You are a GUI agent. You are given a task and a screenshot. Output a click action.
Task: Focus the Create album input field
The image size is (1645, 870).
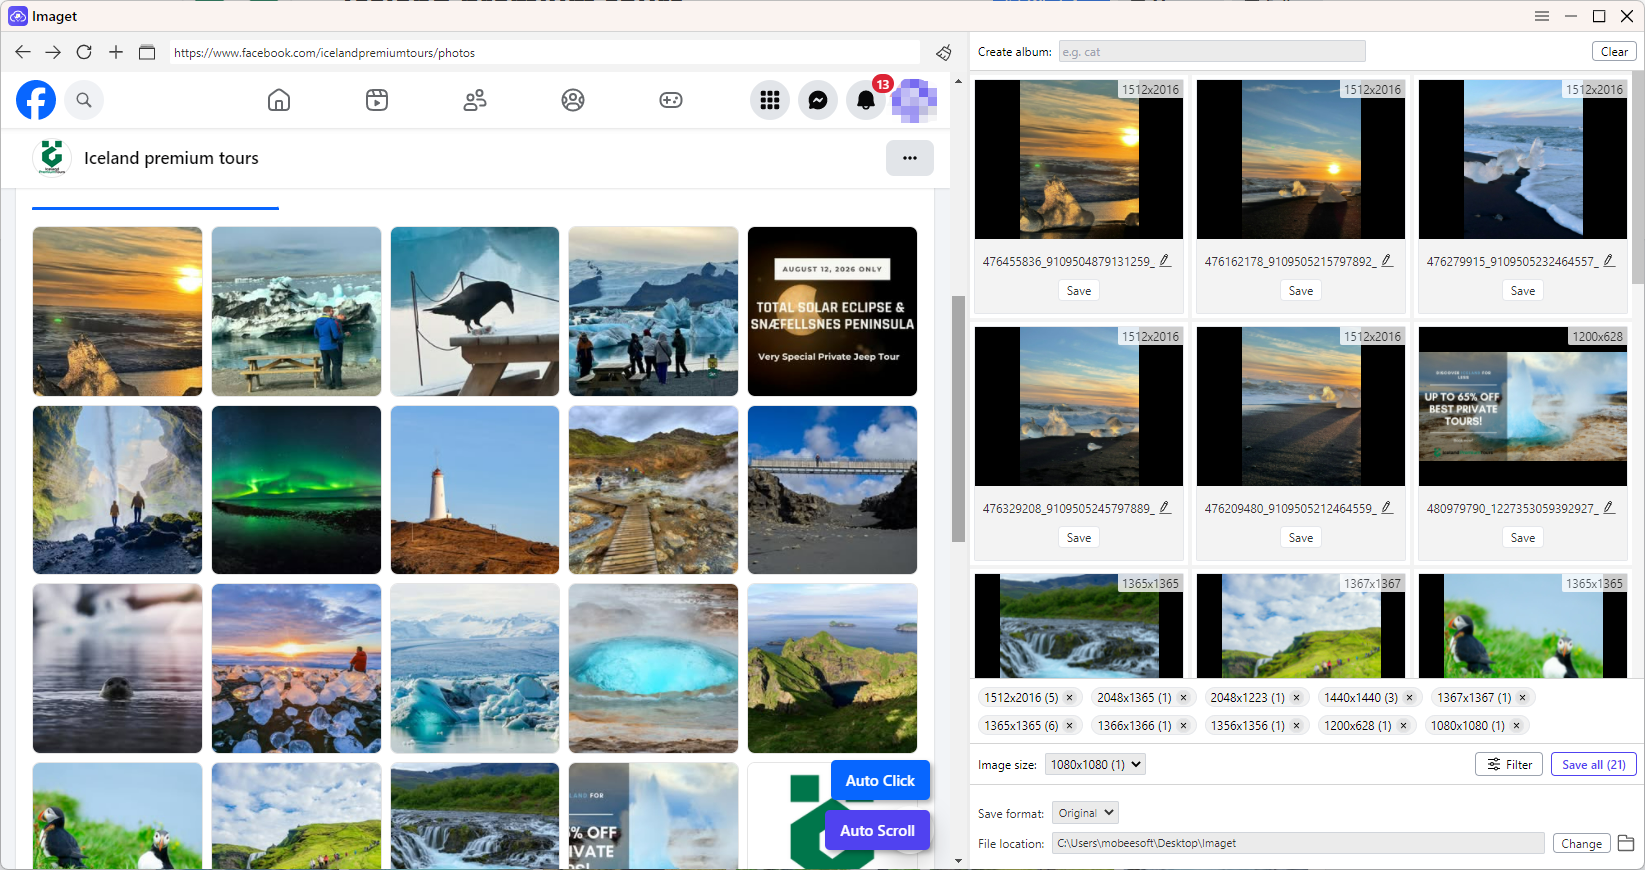tap(1212, 52)
